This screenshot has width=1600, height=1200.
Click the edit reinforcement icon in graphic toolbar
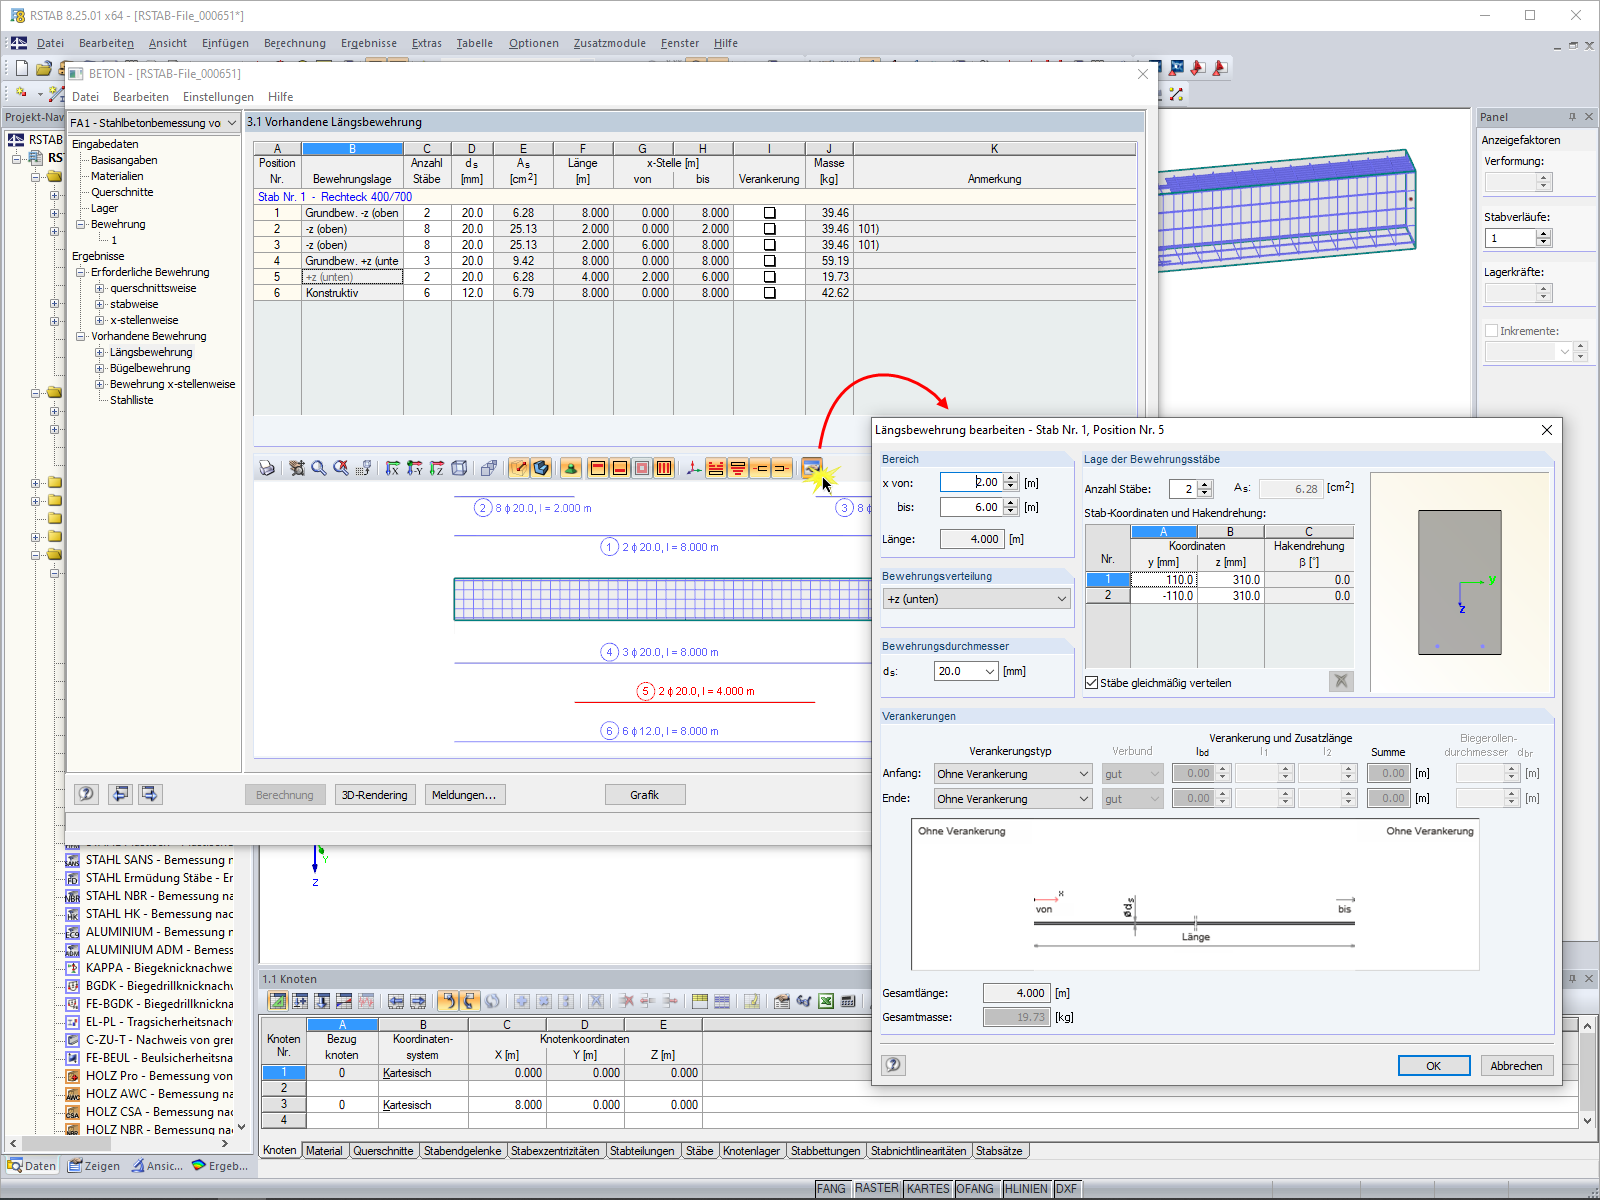click(x=811, y=468)
